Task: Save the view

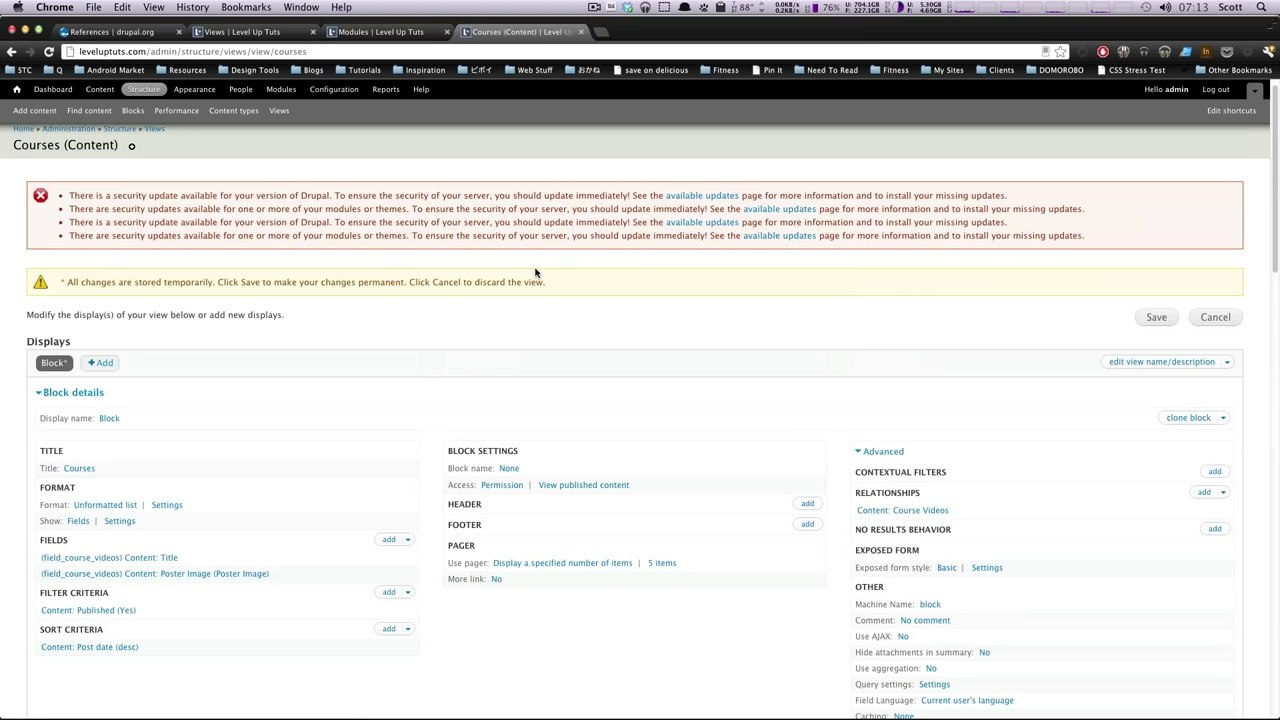Action: [x=1156, y=317]
